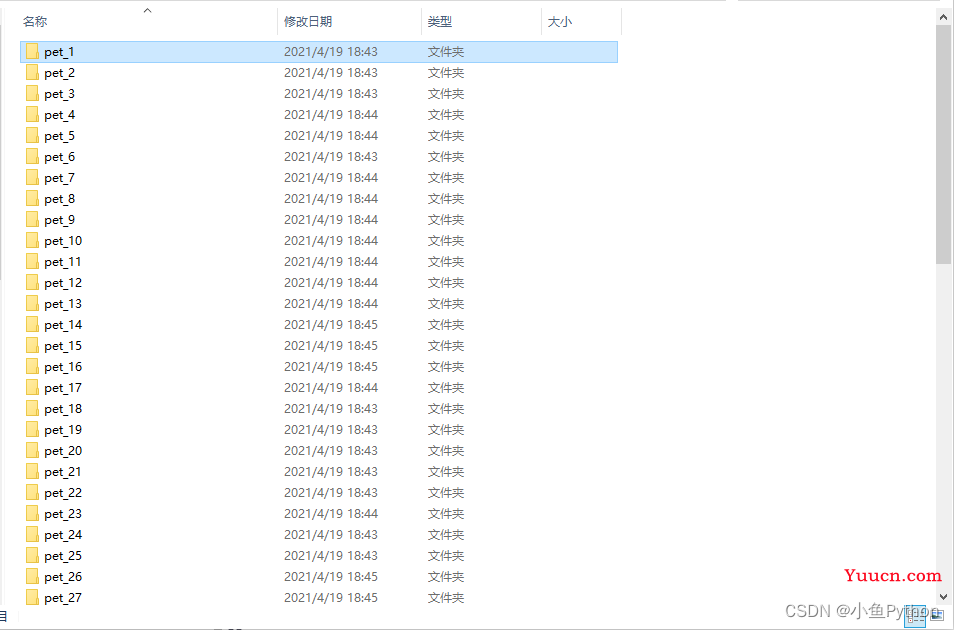Viewport: 954px width, 630px height.
Task: Switch to details view icon in status bar
Action: (x=915, y=615)
